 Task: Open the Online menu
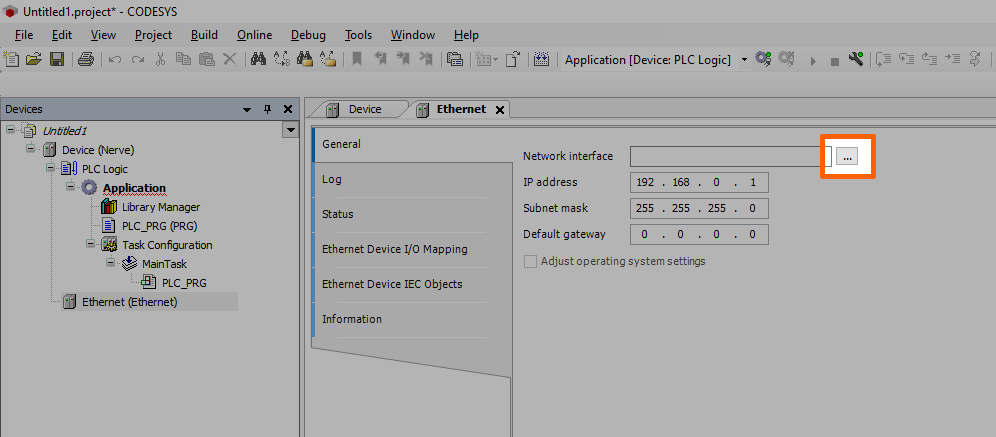(254, 35)
